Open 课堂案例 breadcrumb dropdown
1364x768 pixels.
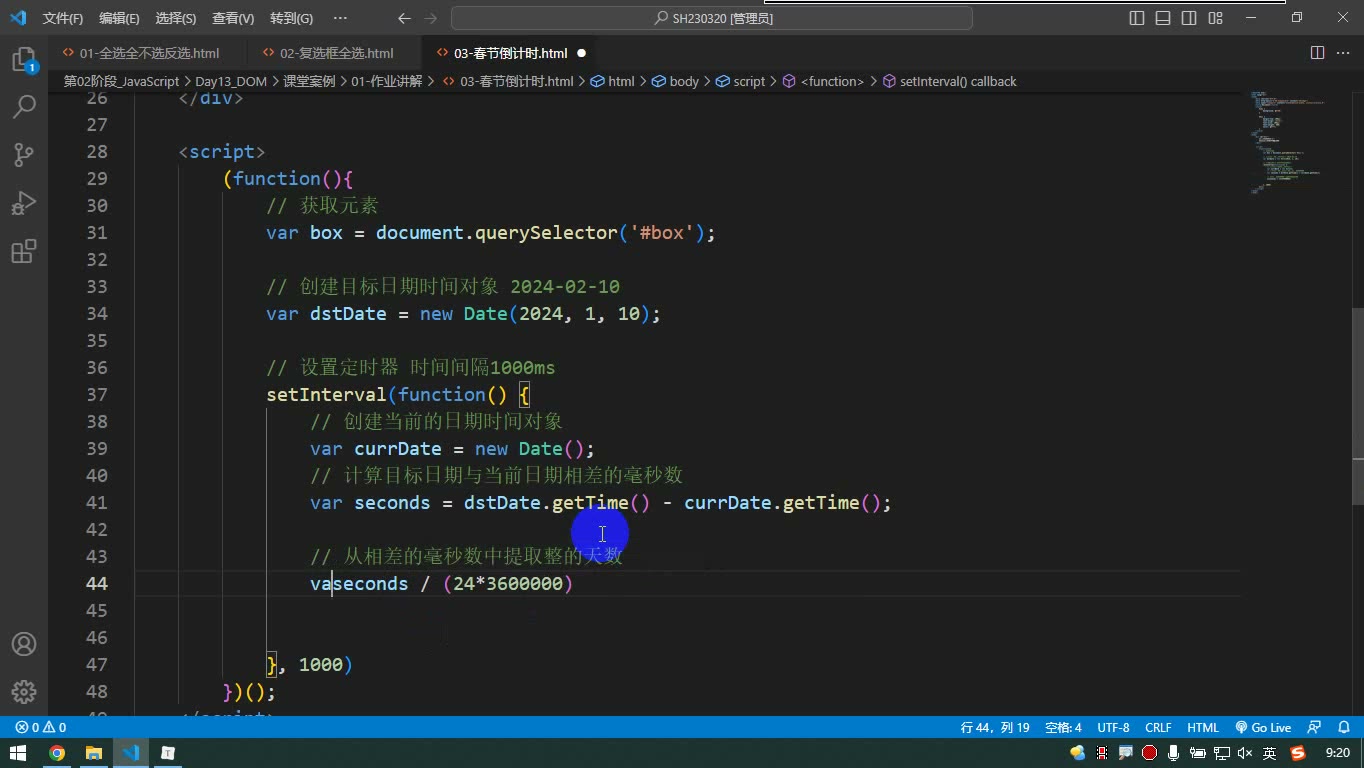(x=309, y=81)
